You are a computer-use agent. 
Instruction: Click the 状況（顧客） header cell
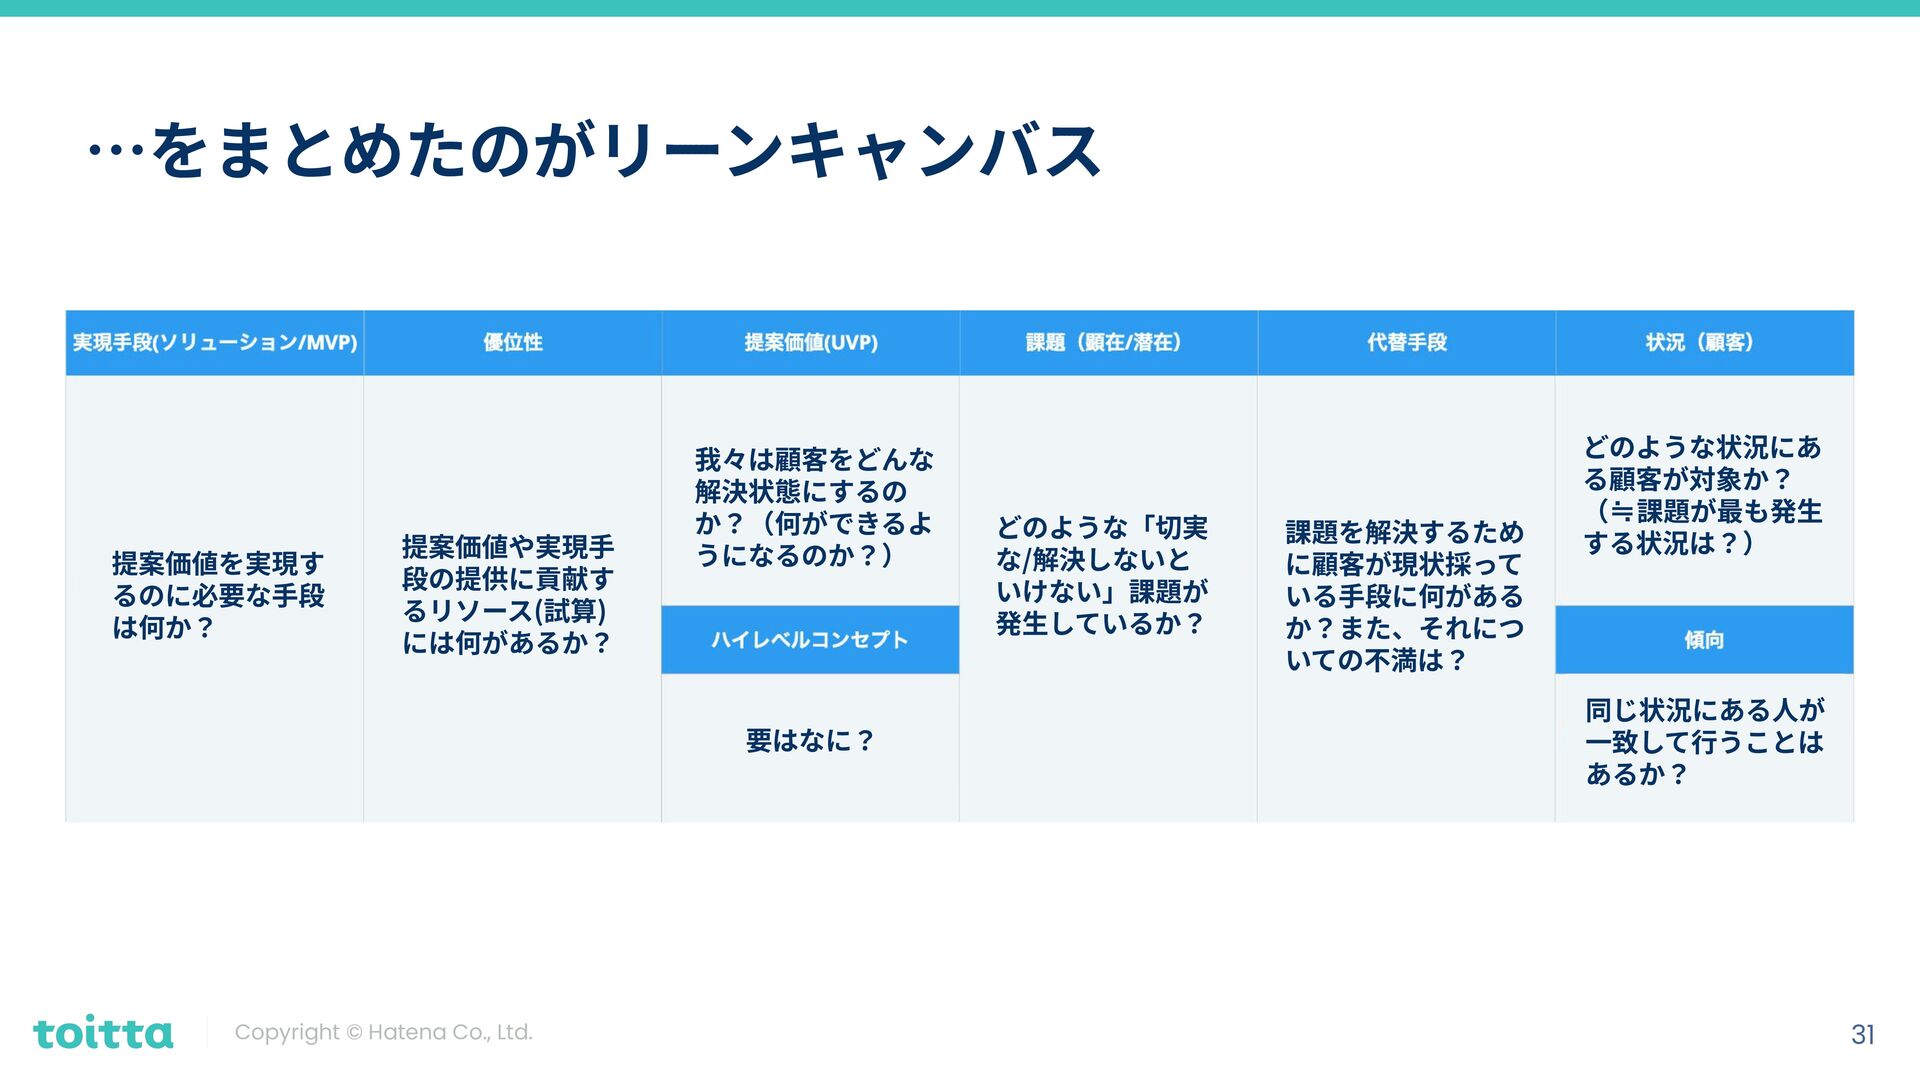pyautogui.click(x=1703, y=343)
